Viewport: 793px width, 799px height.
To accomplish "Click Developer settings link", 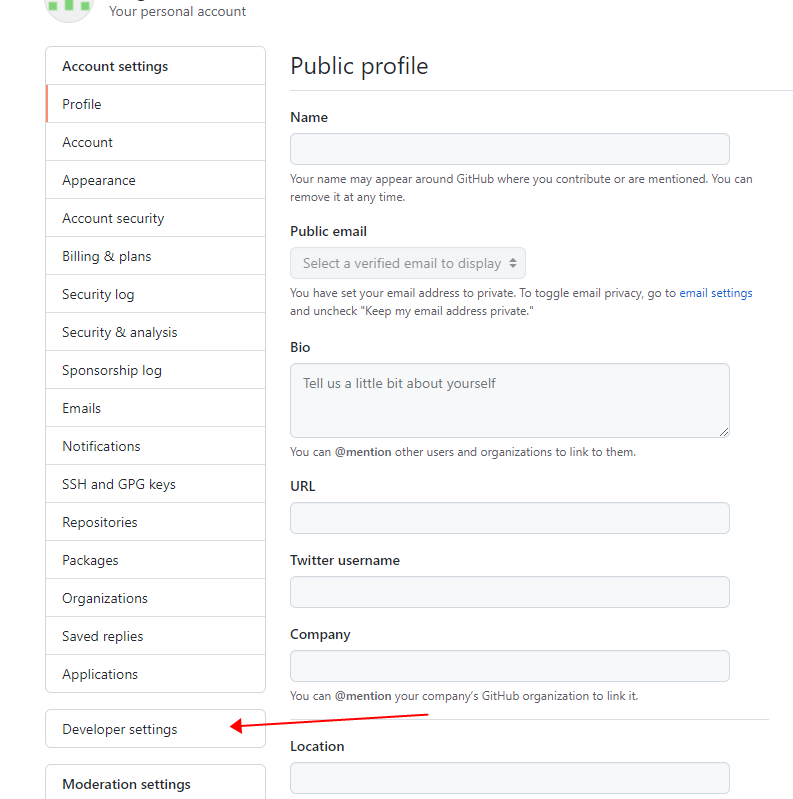I will coord(120,729).
